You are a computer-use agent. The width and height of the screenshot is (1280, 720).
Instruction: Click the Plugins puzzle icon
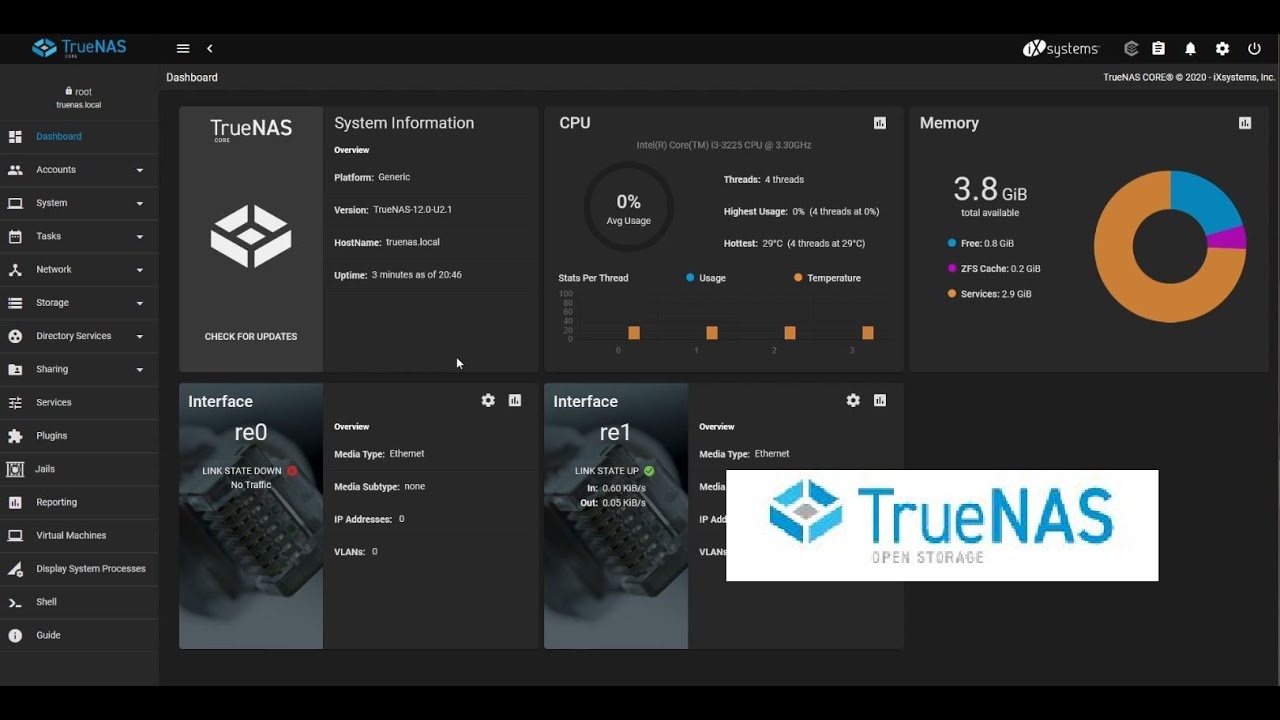[15, 436]
